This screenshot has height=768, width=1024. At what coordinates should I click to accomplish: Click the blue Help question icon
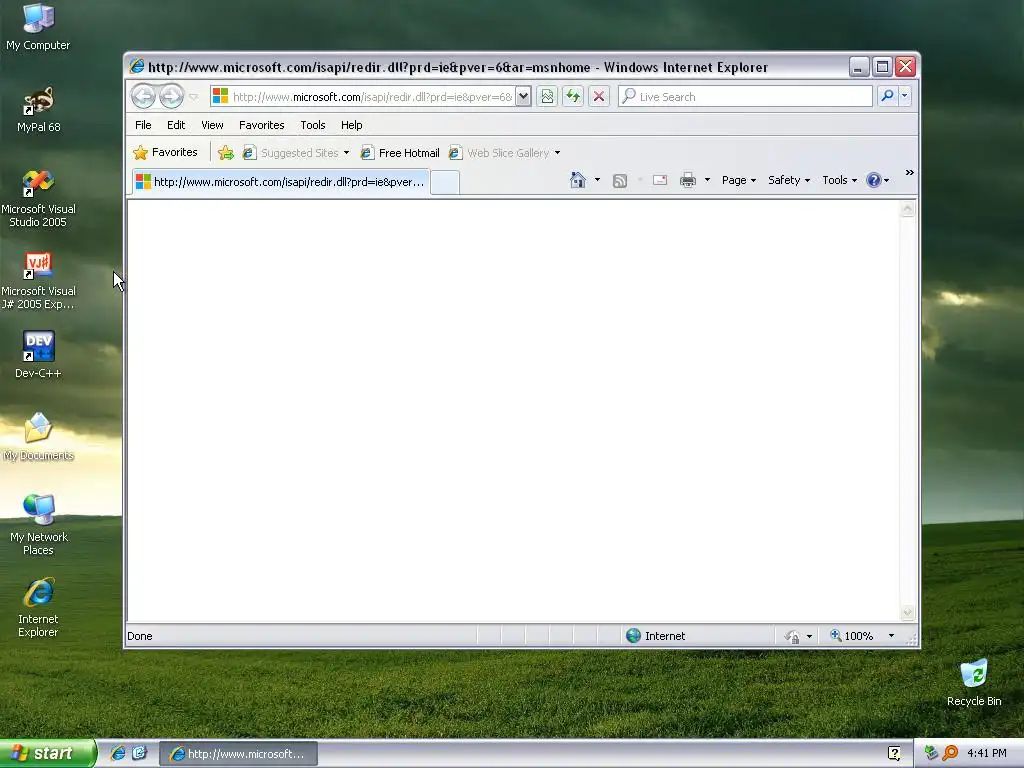point(873,180)
